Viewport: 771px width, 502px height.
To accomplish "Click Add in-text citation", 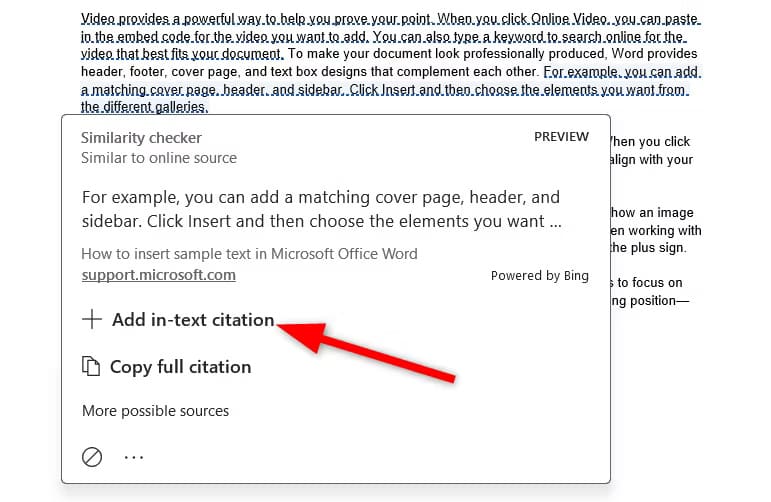I will coord(193,320).
